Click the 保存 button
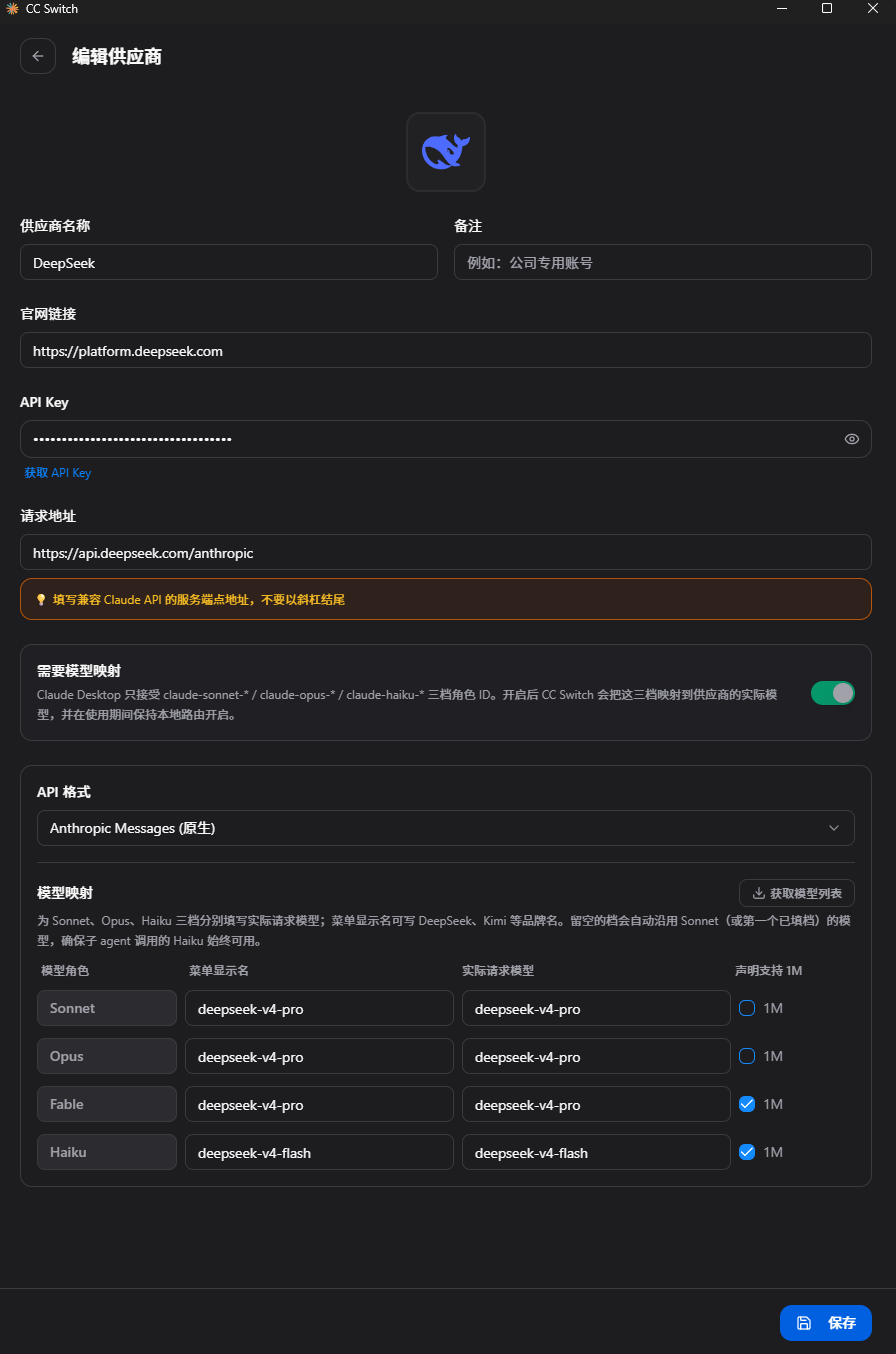The height and width of the screenshot is (1354, 896). pyautogui.click(x=826, y=1323)
